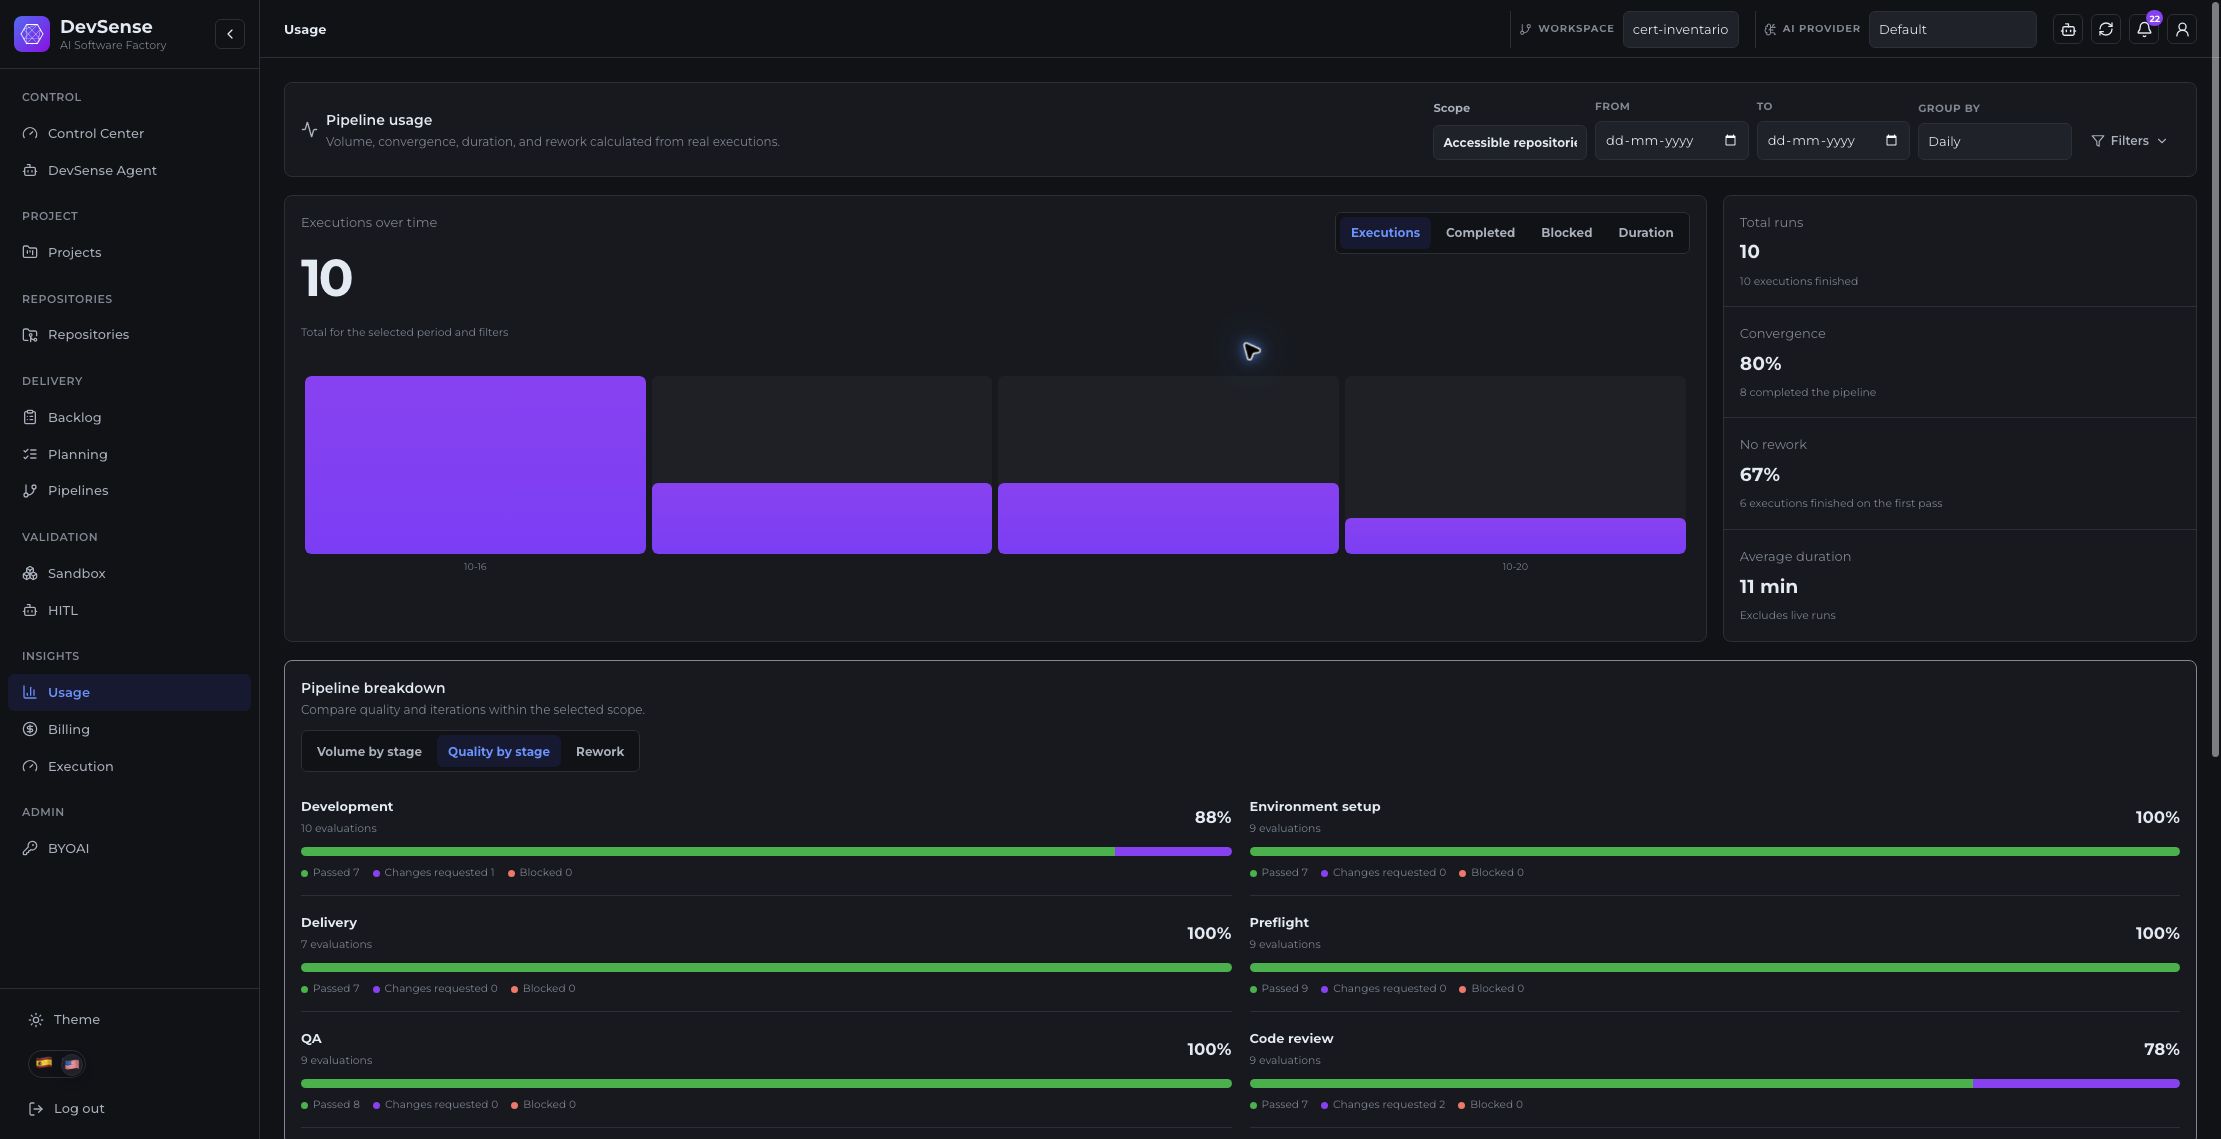
Task: Switch chart to Duration tab
Action: (1645, 233)
